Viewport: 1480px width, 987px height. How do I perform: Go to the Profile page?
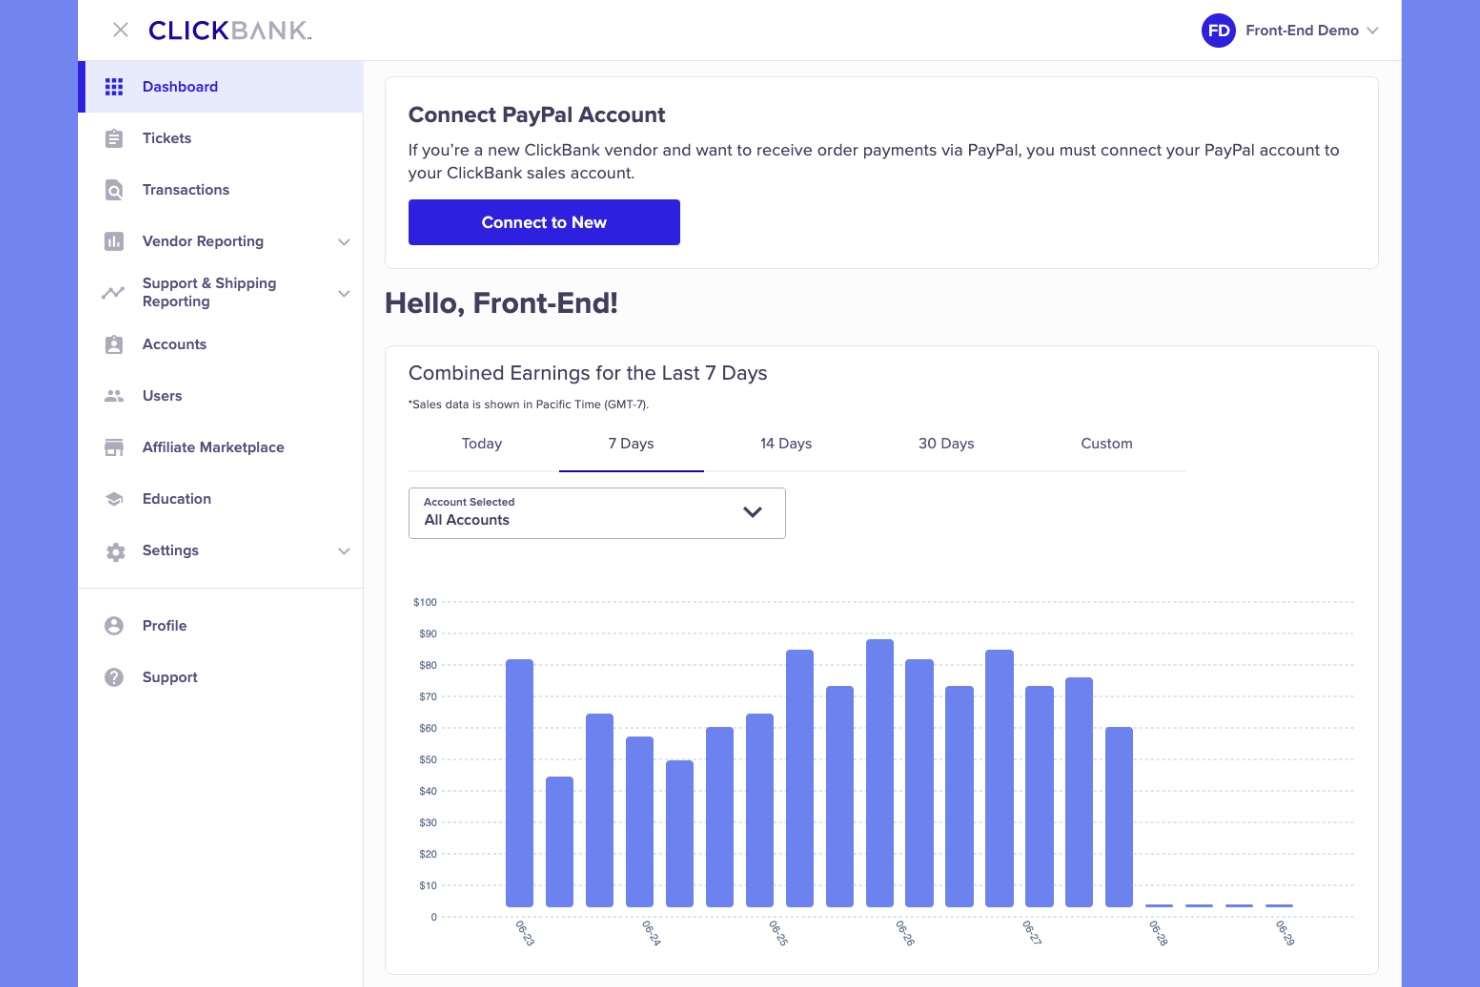(x=221, y=626)
